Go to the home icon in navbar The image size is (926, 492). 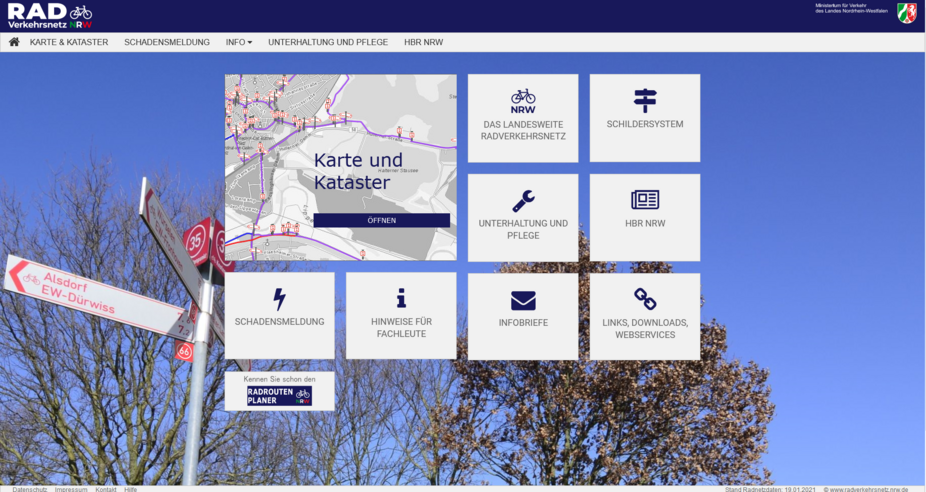coord(14,42)
